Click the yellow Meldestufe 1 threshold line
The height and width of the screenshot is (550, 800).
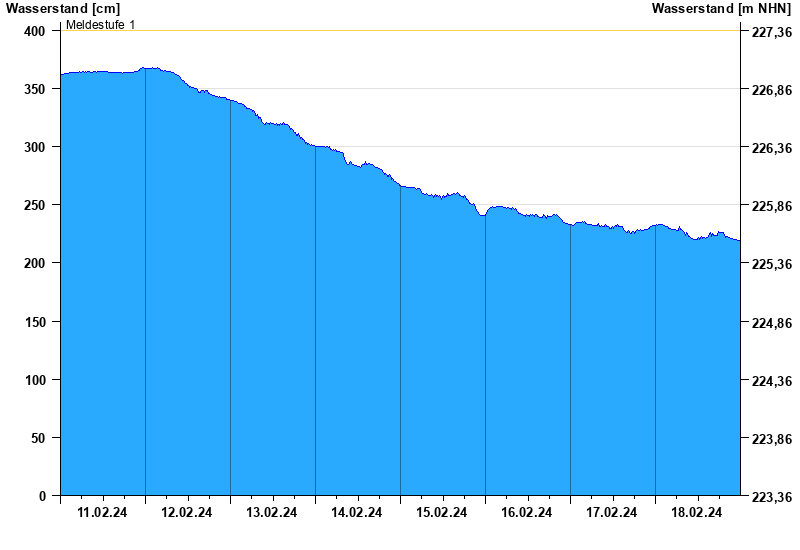click(401, 31)
